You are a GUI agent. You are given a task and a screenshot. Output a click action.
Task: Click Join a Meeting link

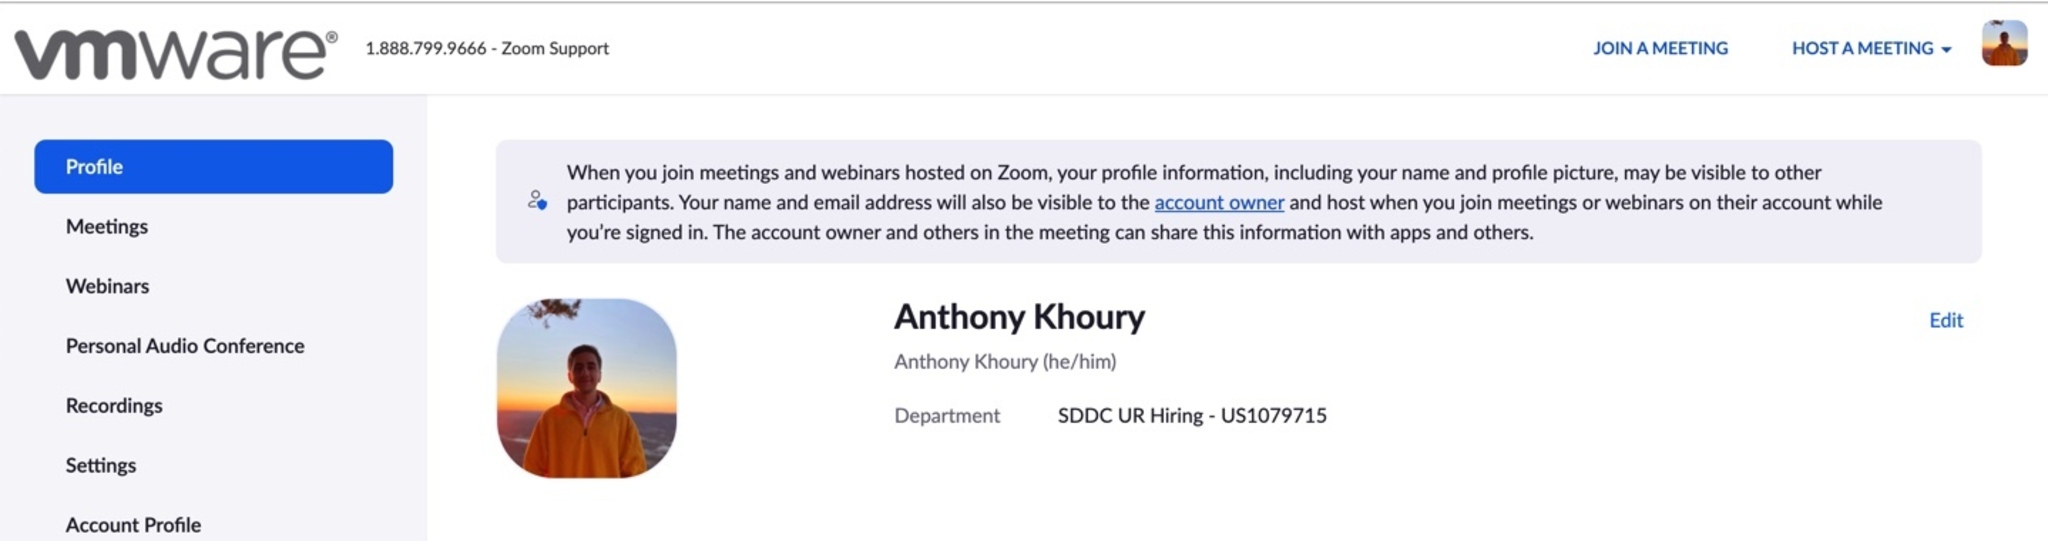1660,48
